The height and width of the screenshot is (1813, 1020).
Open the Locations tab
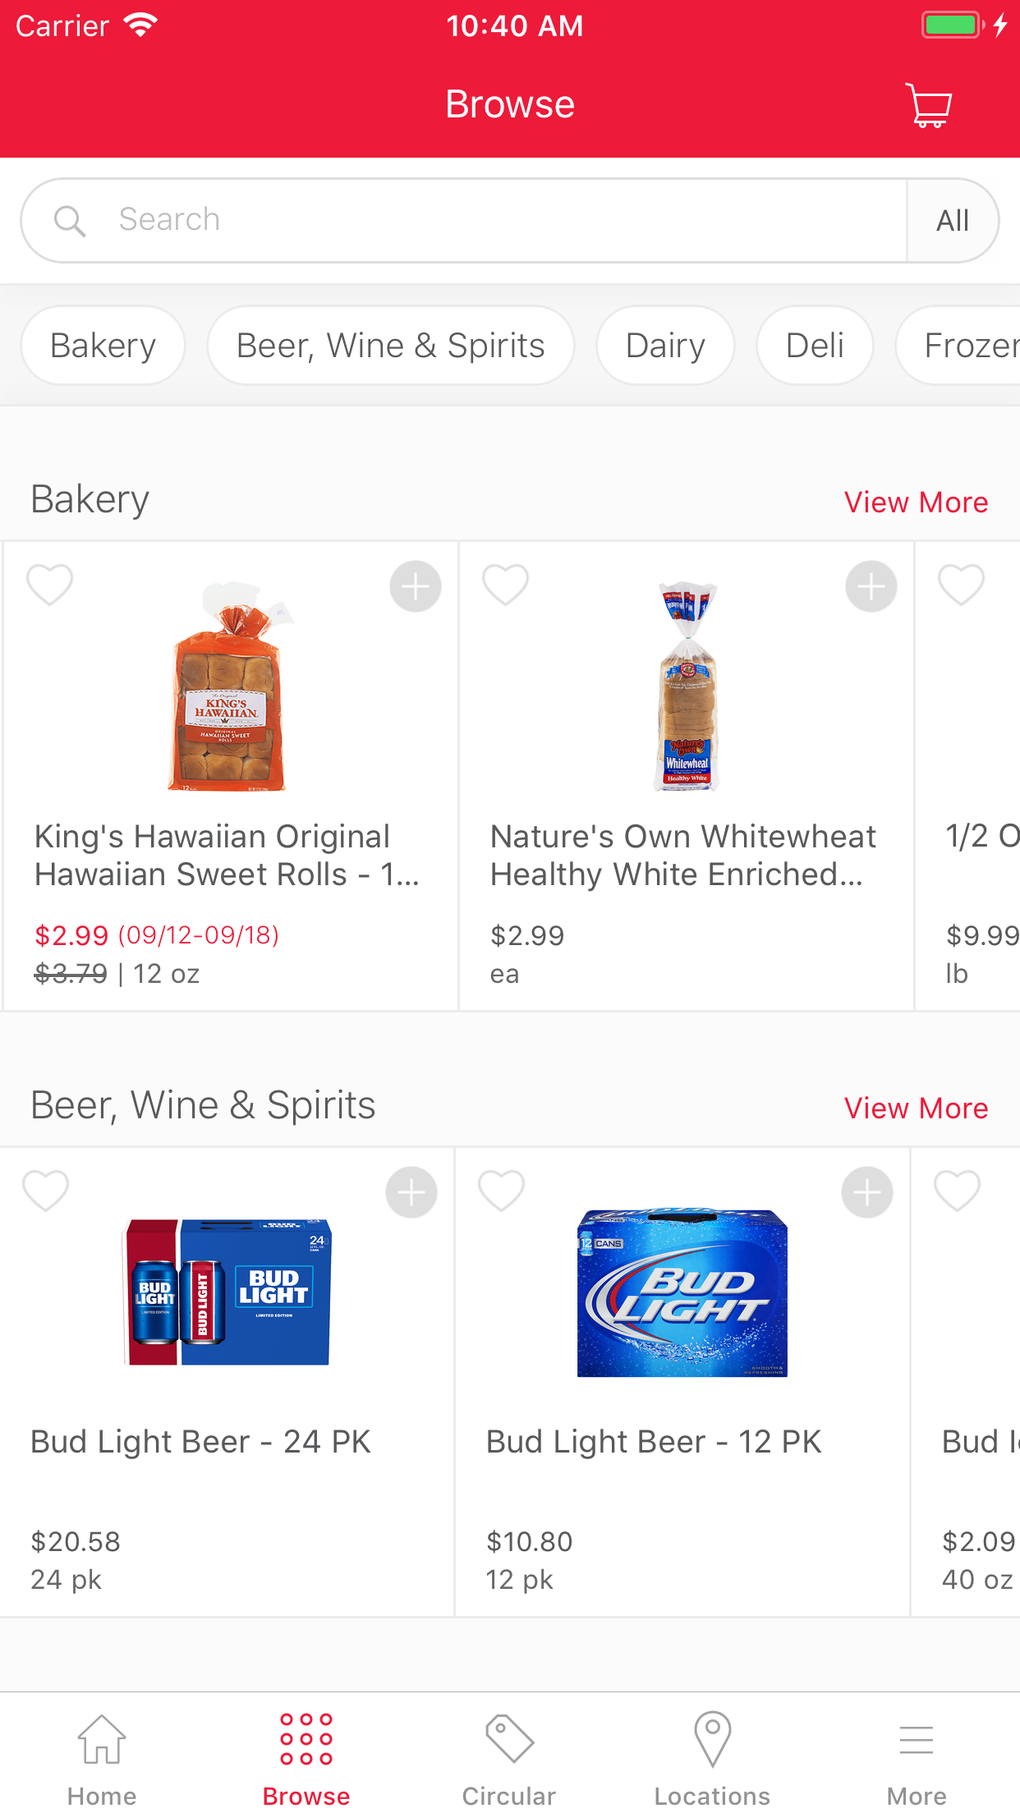[712, 1759]
